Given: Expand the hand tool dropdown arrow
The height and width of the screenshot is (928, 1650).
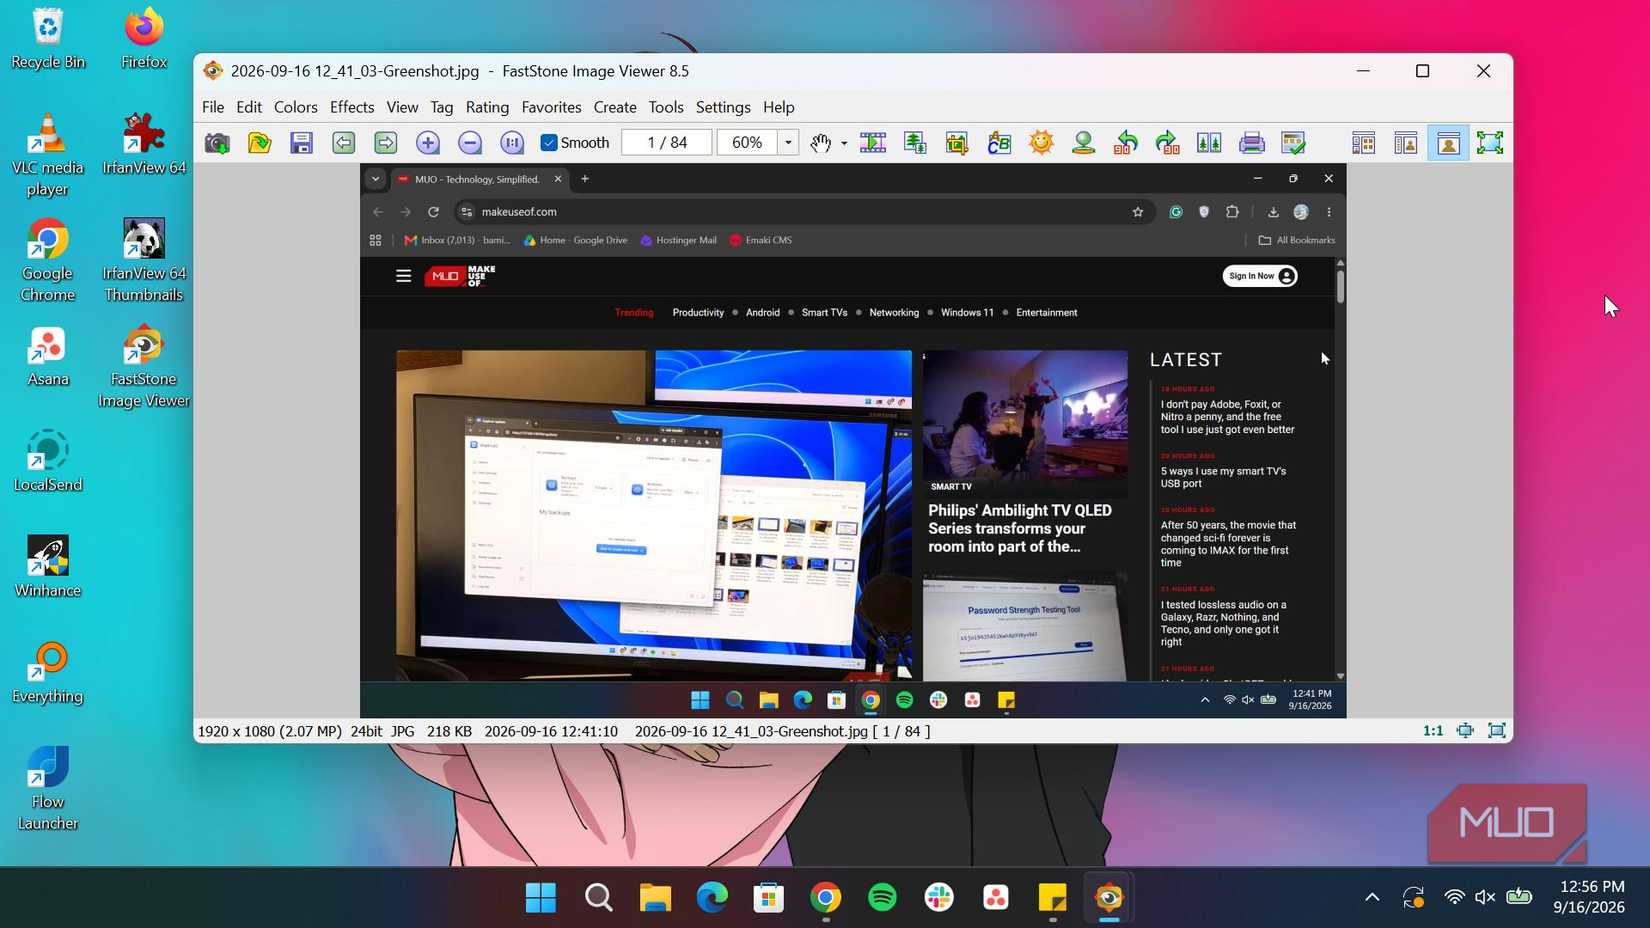Looking at the screenshot, I should [844, 143].
